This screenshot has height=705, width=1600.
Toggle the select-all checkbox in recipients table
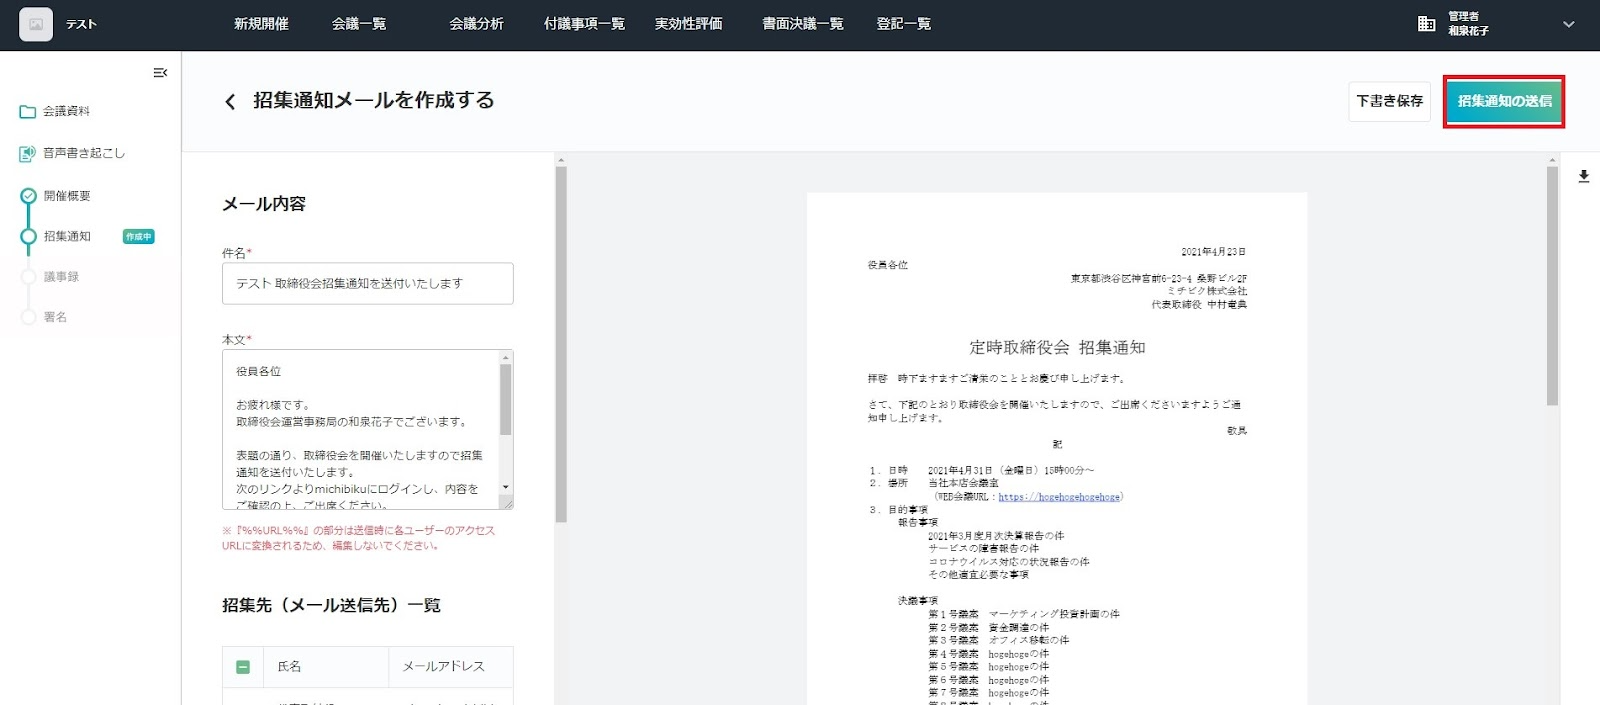tap(243, 667)
